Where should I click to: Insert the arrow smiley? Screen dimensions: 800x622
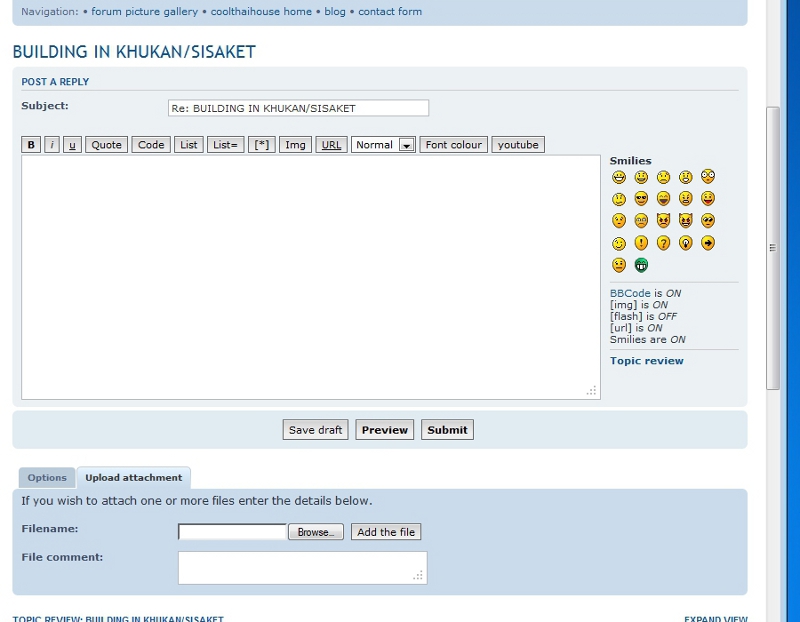click(x=708, y=243)
